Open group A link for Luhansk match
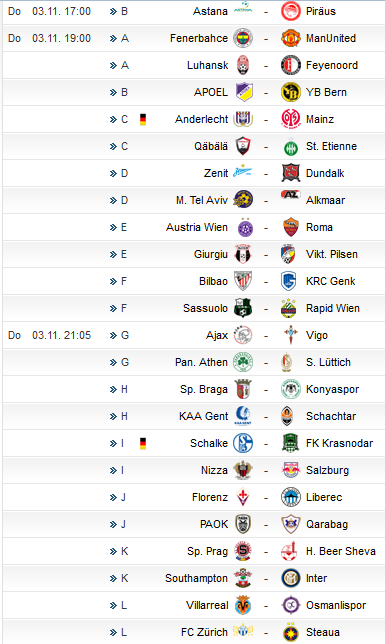The height and width of the screenshot is (644, 385). pyautogui.click(x=125, y=65)
